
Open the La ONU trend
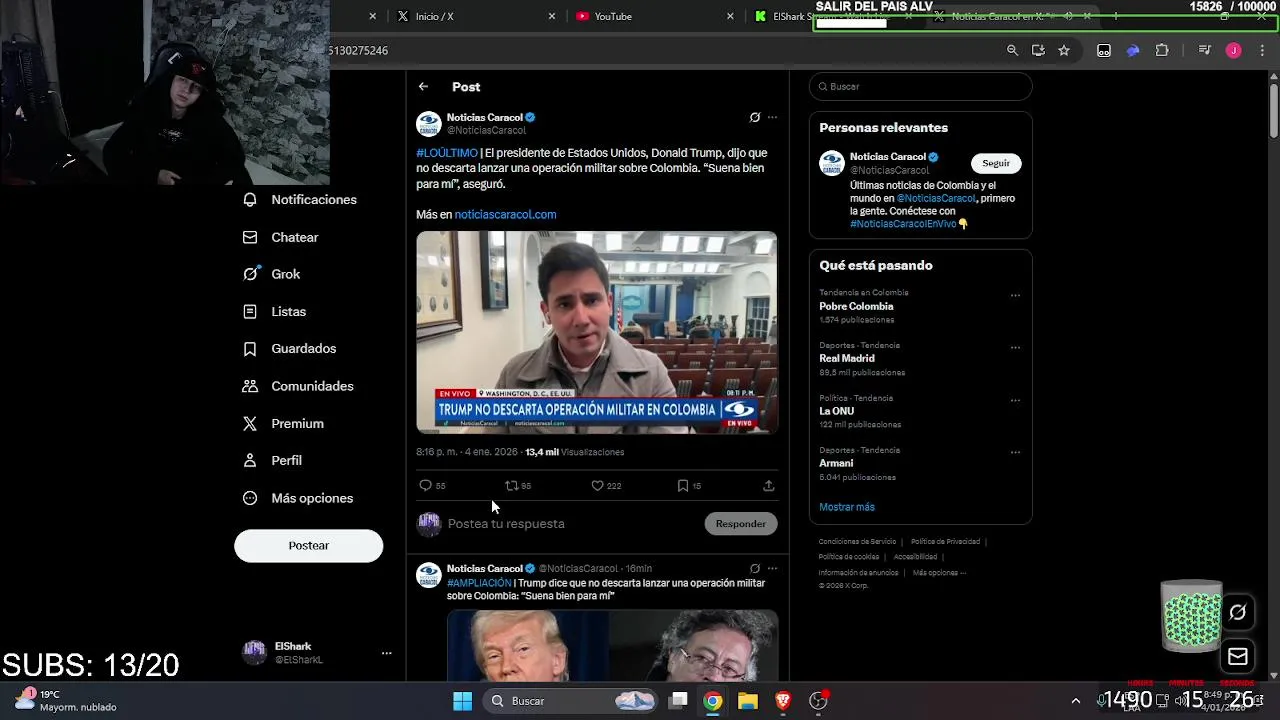point(837,411)
